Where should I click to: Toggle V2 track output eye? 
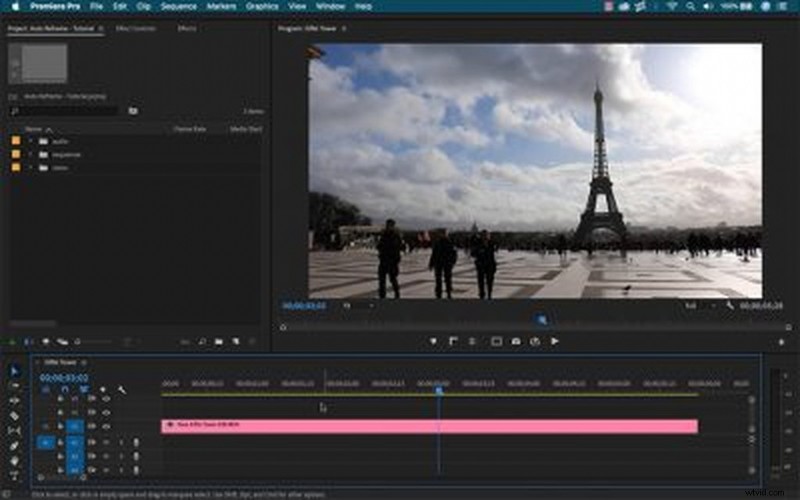point(106,412)
